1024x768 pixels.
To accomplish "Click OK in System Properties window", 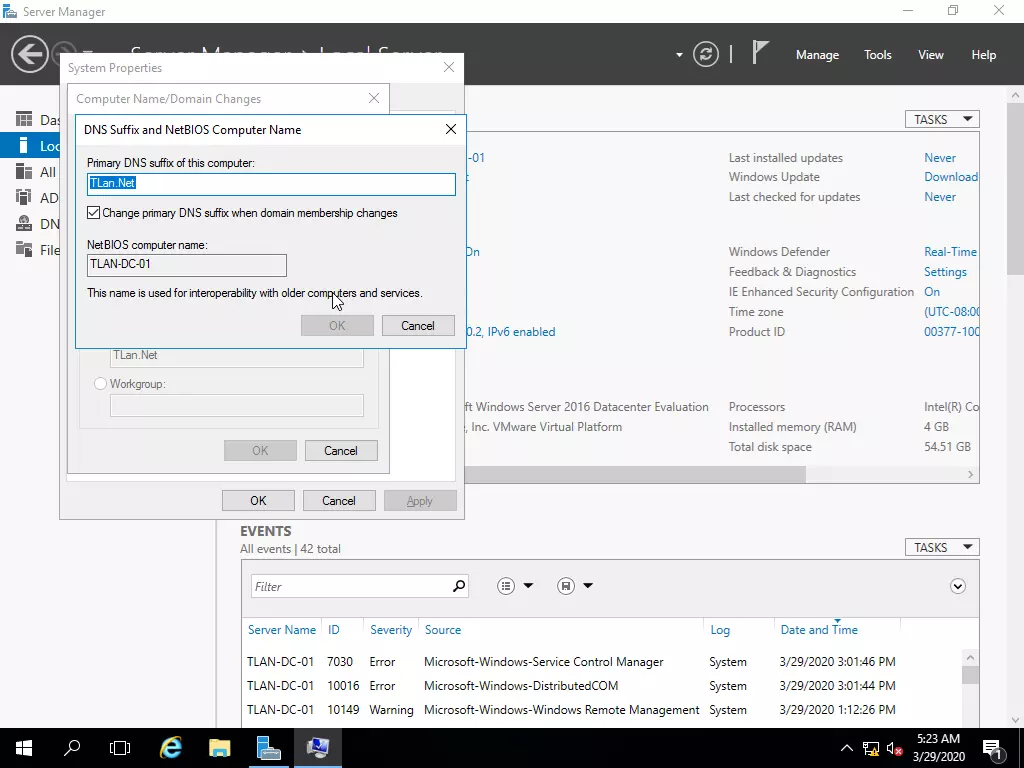I will tap(258, 501).
